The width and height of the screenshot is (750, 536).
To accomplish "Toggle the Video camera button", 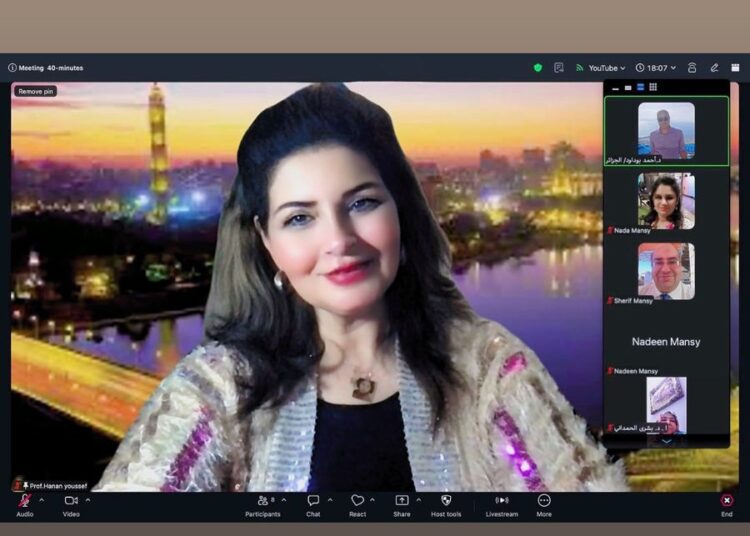I will pyautogui.click(x=71, y=505).
